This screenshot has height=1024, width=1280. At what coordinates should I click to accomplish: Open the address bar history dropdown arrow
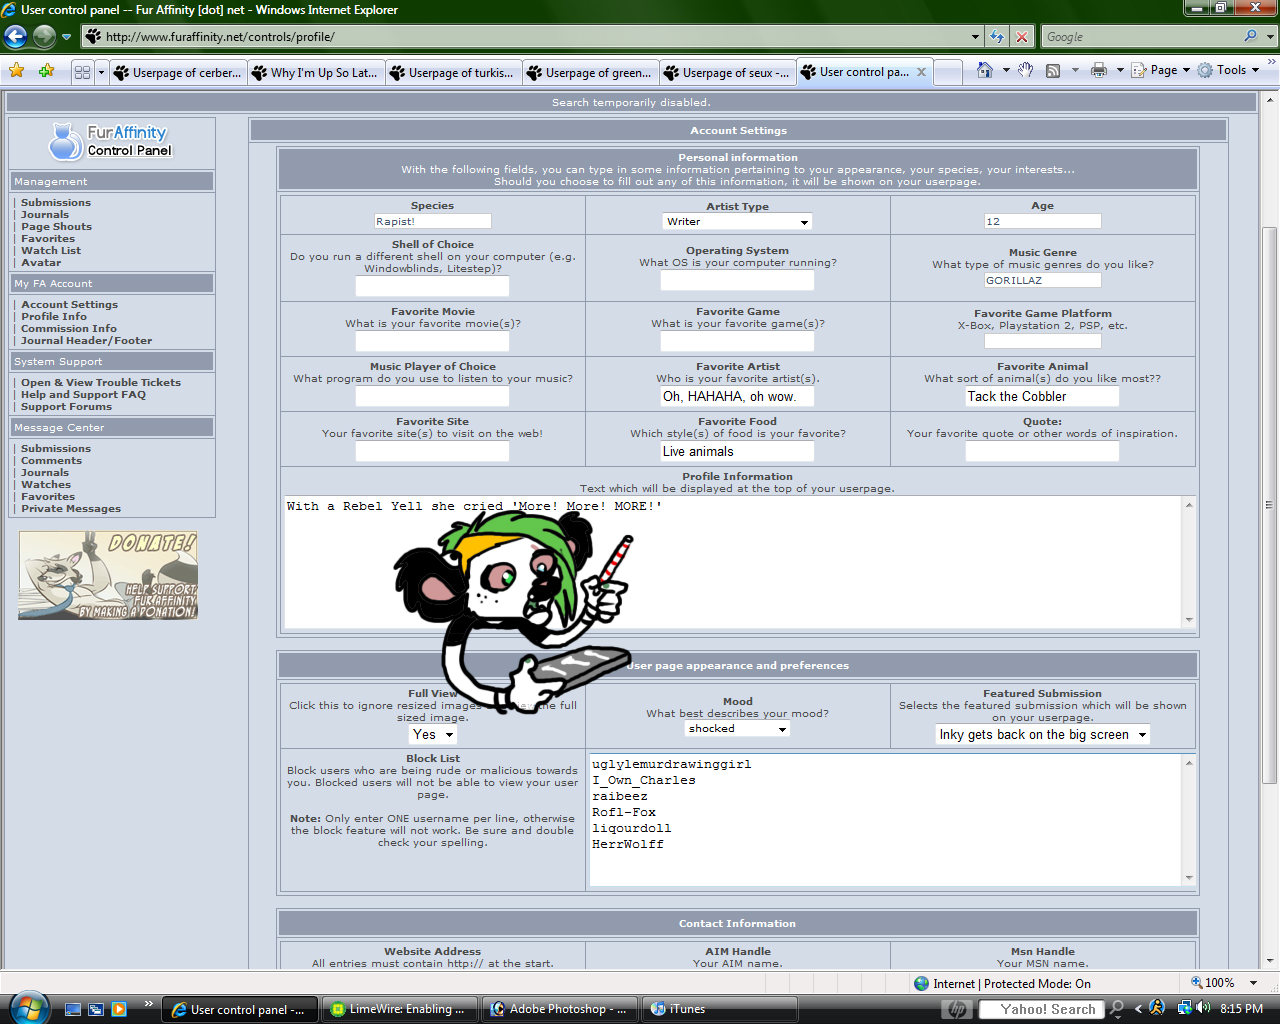click(x=976, y=37)
